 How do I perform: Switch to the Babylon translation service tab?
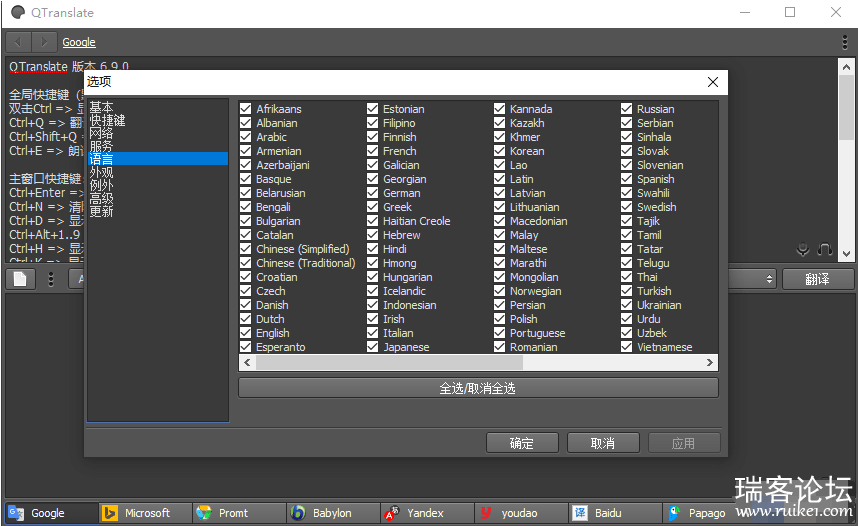(x=334, y=513)
